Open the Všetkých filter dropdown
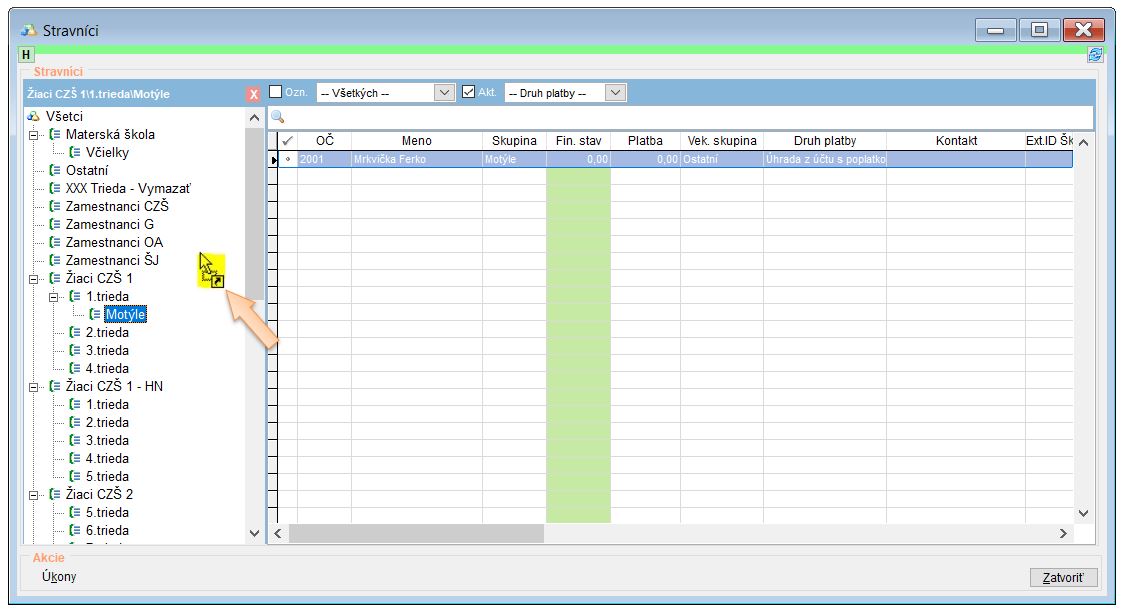 point(444,93)
